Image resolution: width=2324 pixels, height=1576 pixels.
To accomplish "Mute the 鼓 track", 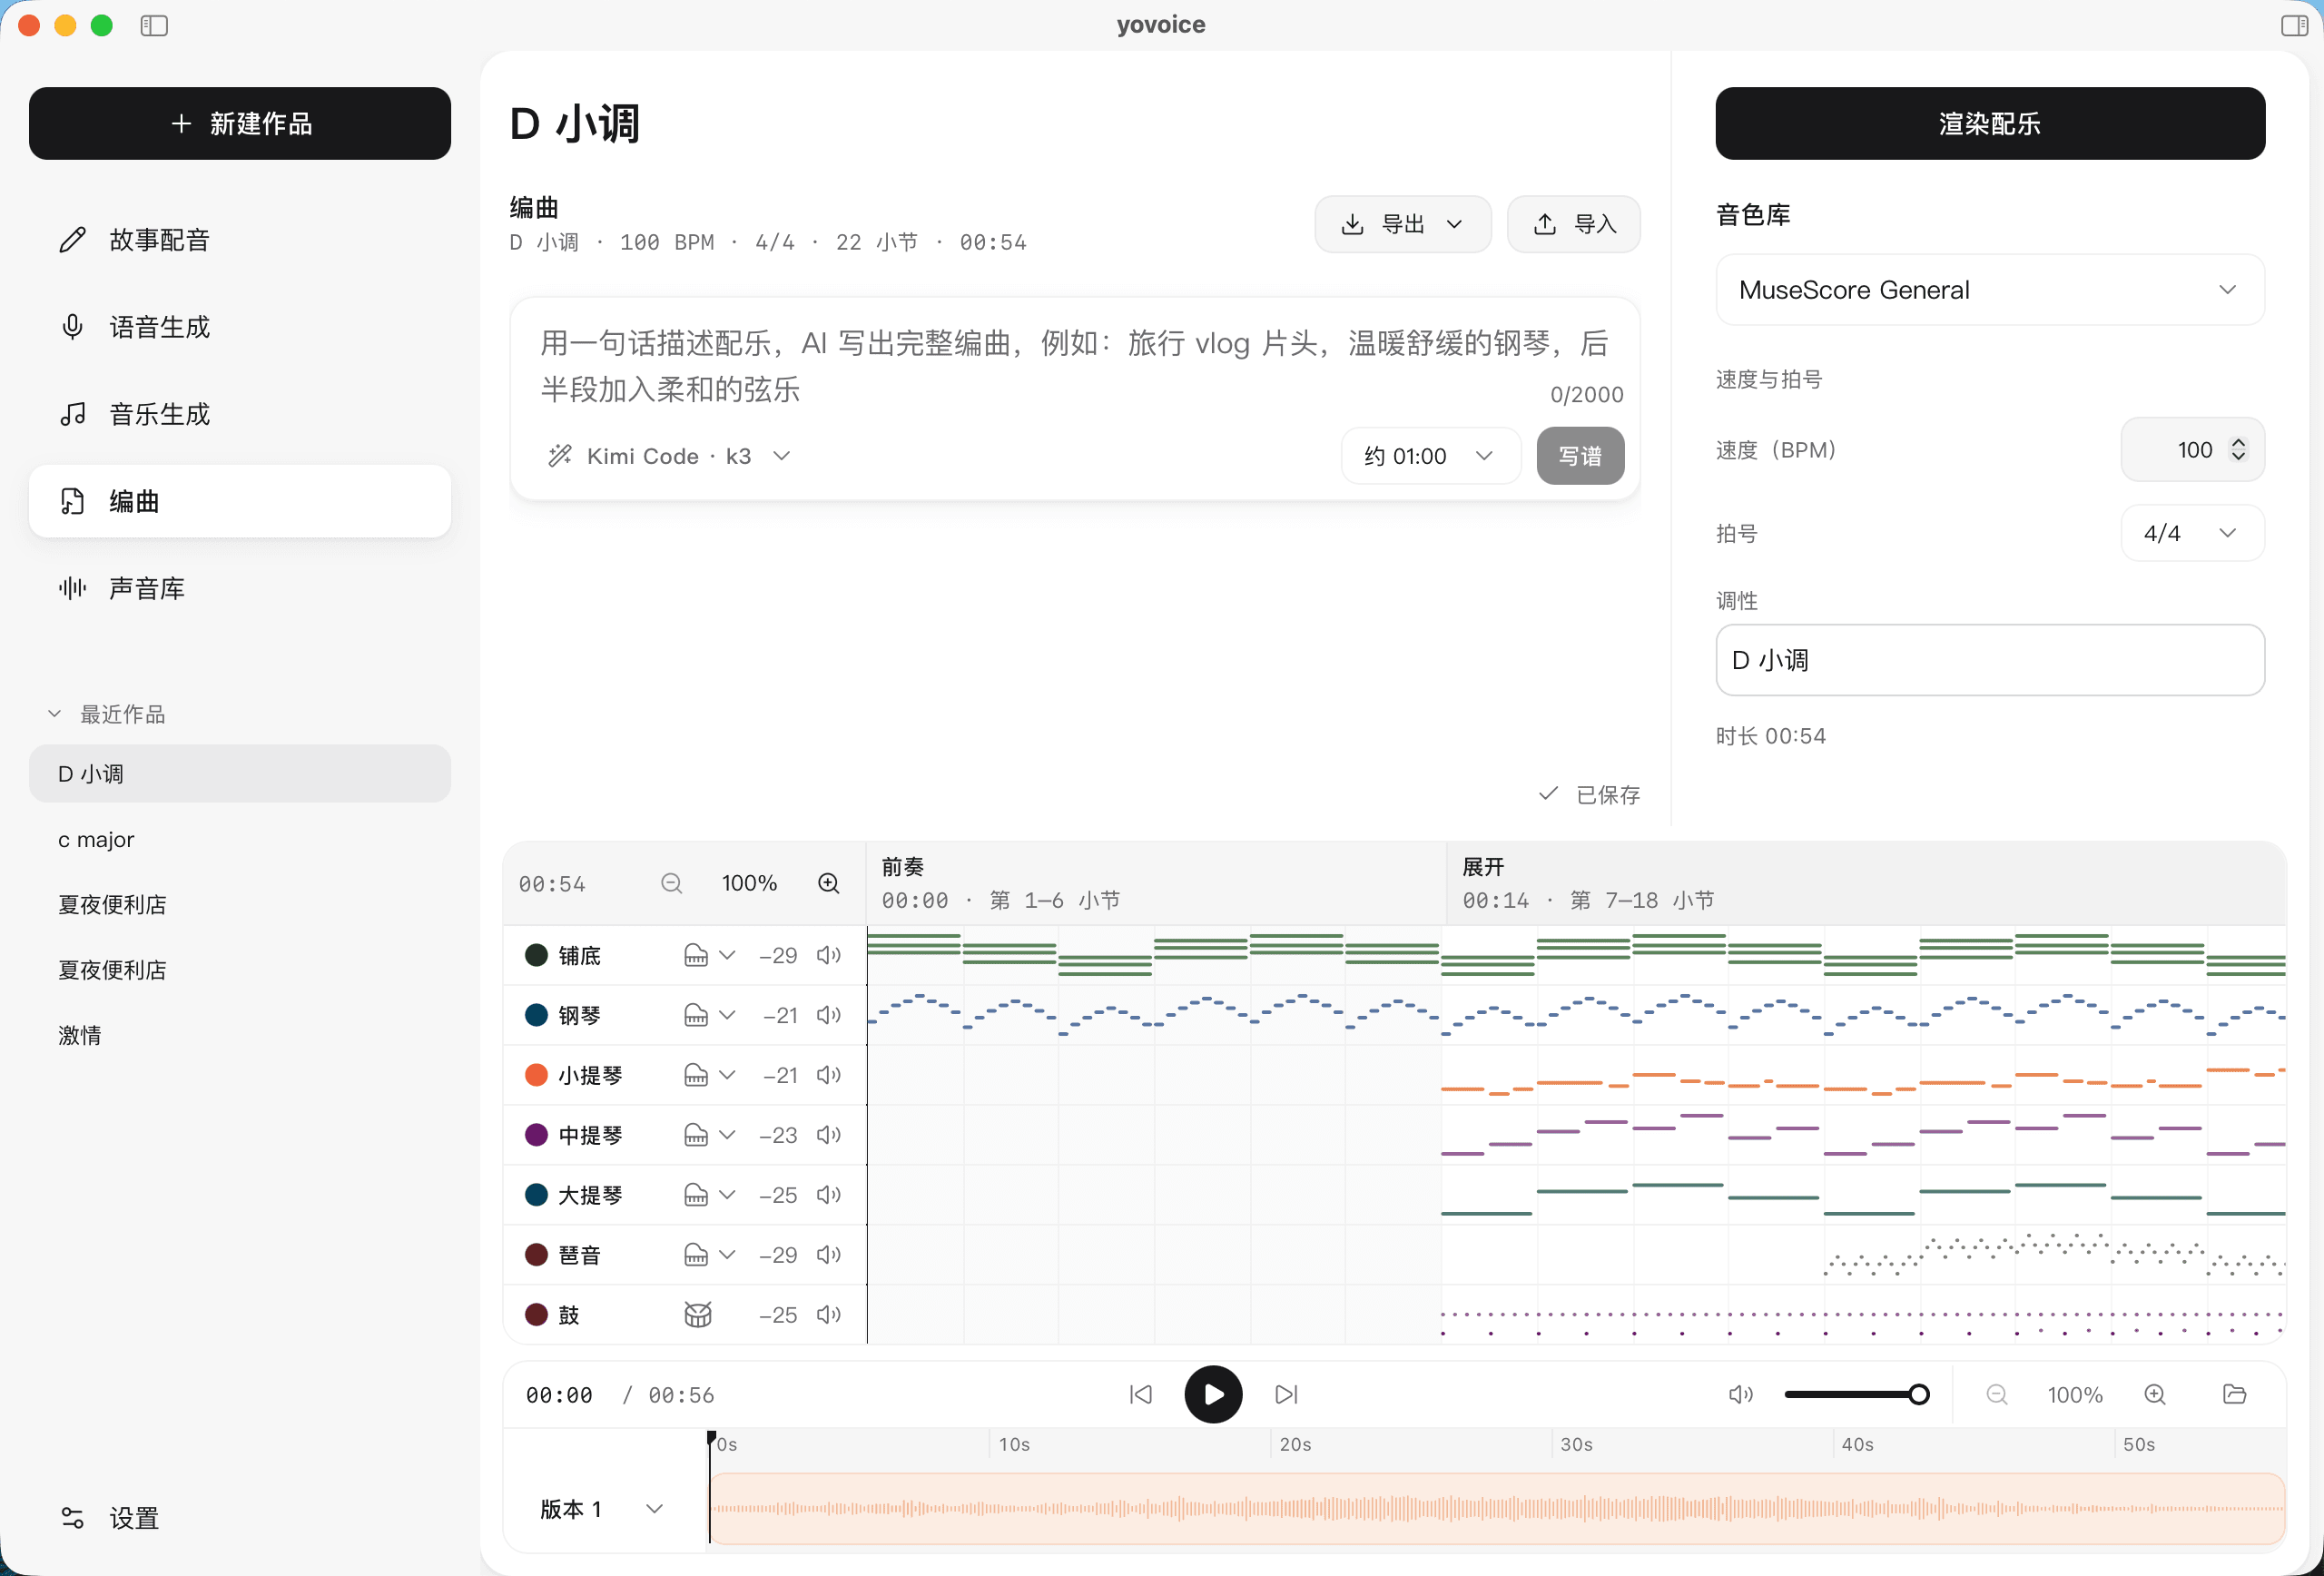I will click(x=829, y=1314).
